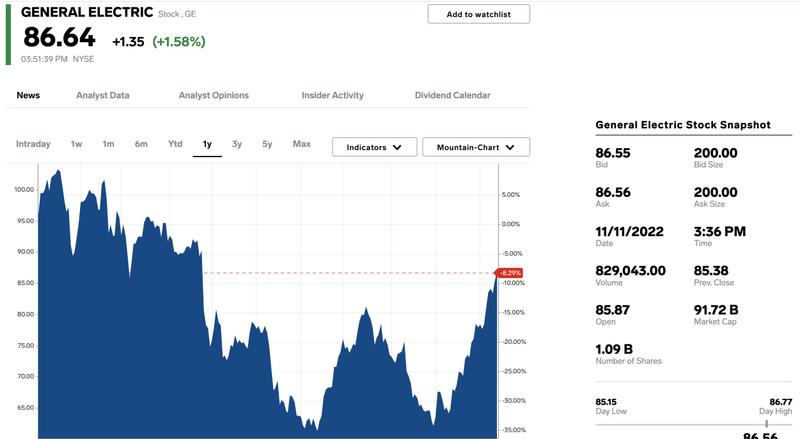Click the Stock, GE label
Viewport: 800px width, 439px height.
tap(177, 14)
